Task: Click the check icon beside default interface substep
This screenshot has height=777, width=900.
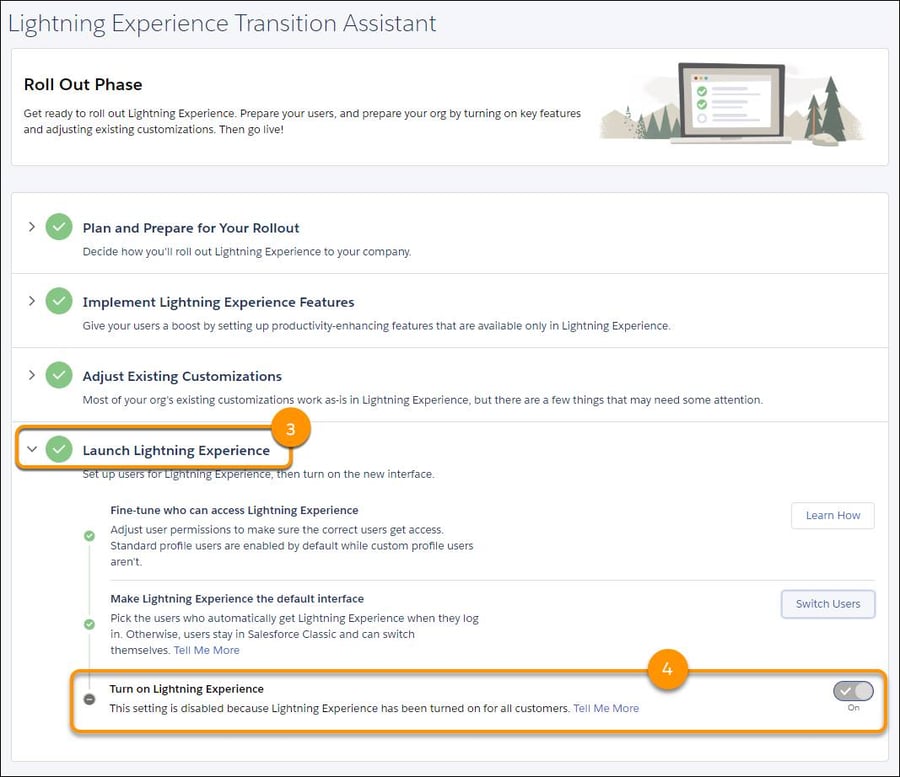Action: pyautogui.click(x=88, y=622)
